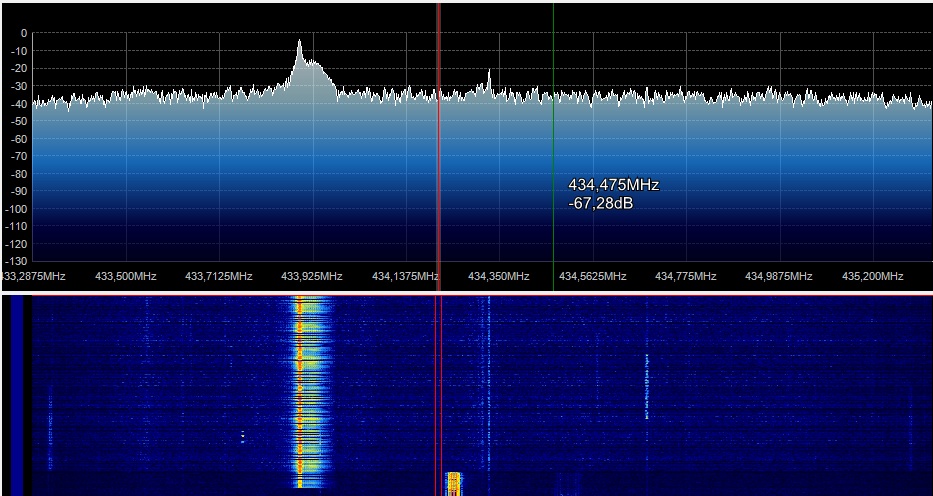Click the 434,1375MHz frequency axis label
933x496 pixels.
tap(405, 277)
